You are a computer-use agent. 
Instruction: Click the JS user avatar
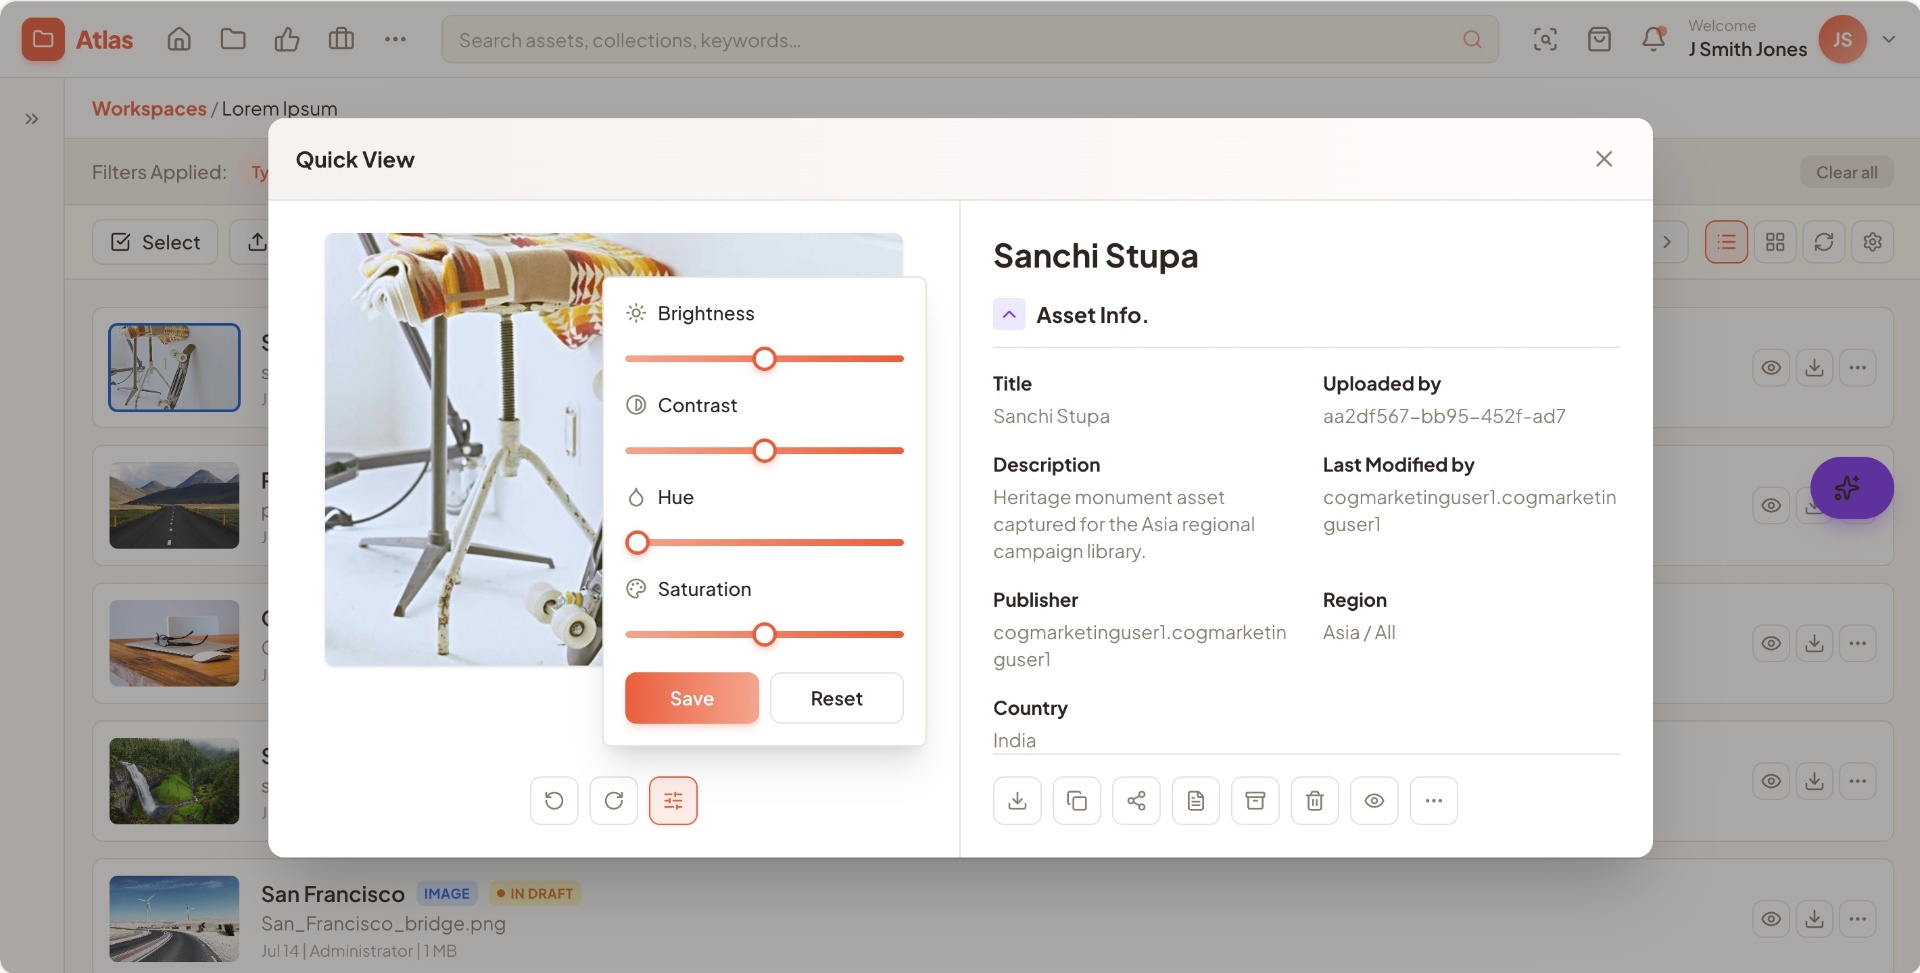tap(1842, 40)
